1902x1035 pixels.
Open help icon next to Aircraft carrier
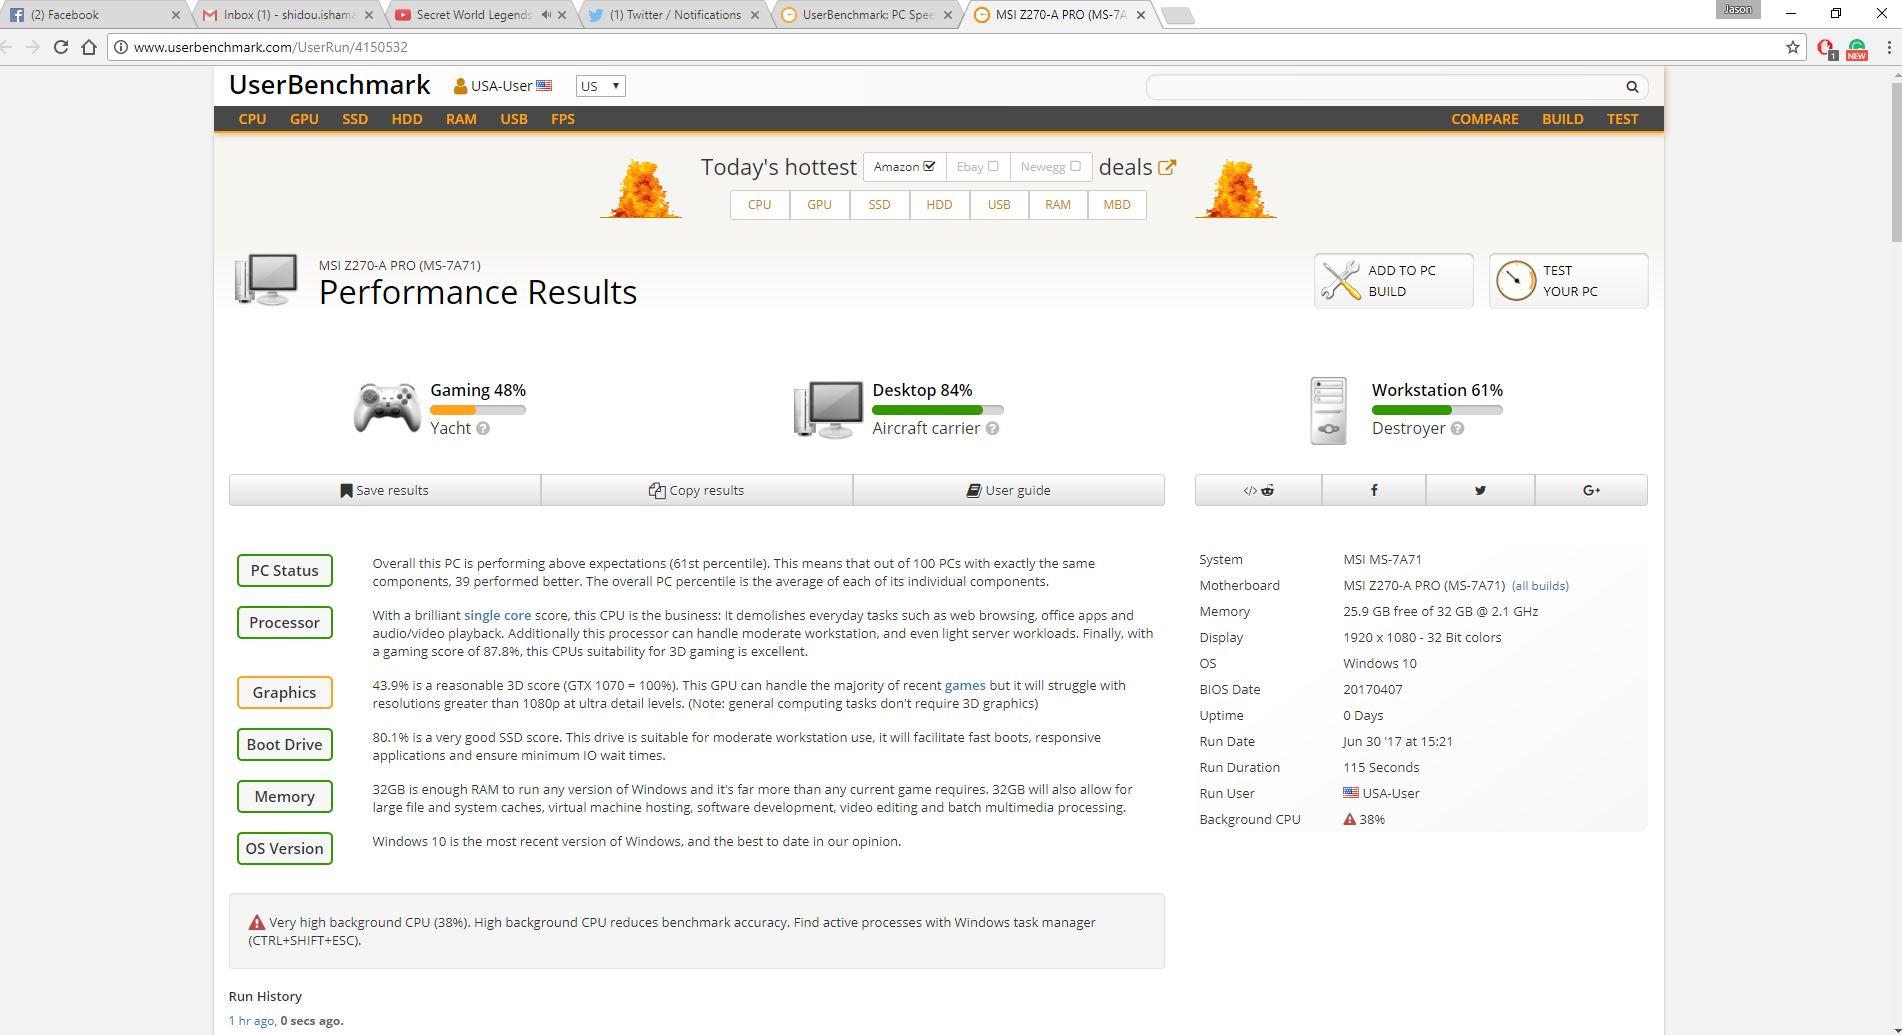pos(992,428)
